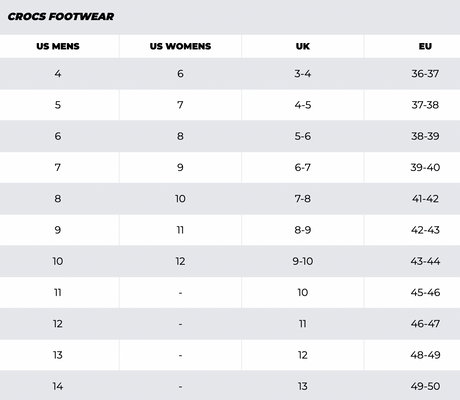Click UK size 6-7 cell
This screenshot has height=400, width=460.
point(303,167)
